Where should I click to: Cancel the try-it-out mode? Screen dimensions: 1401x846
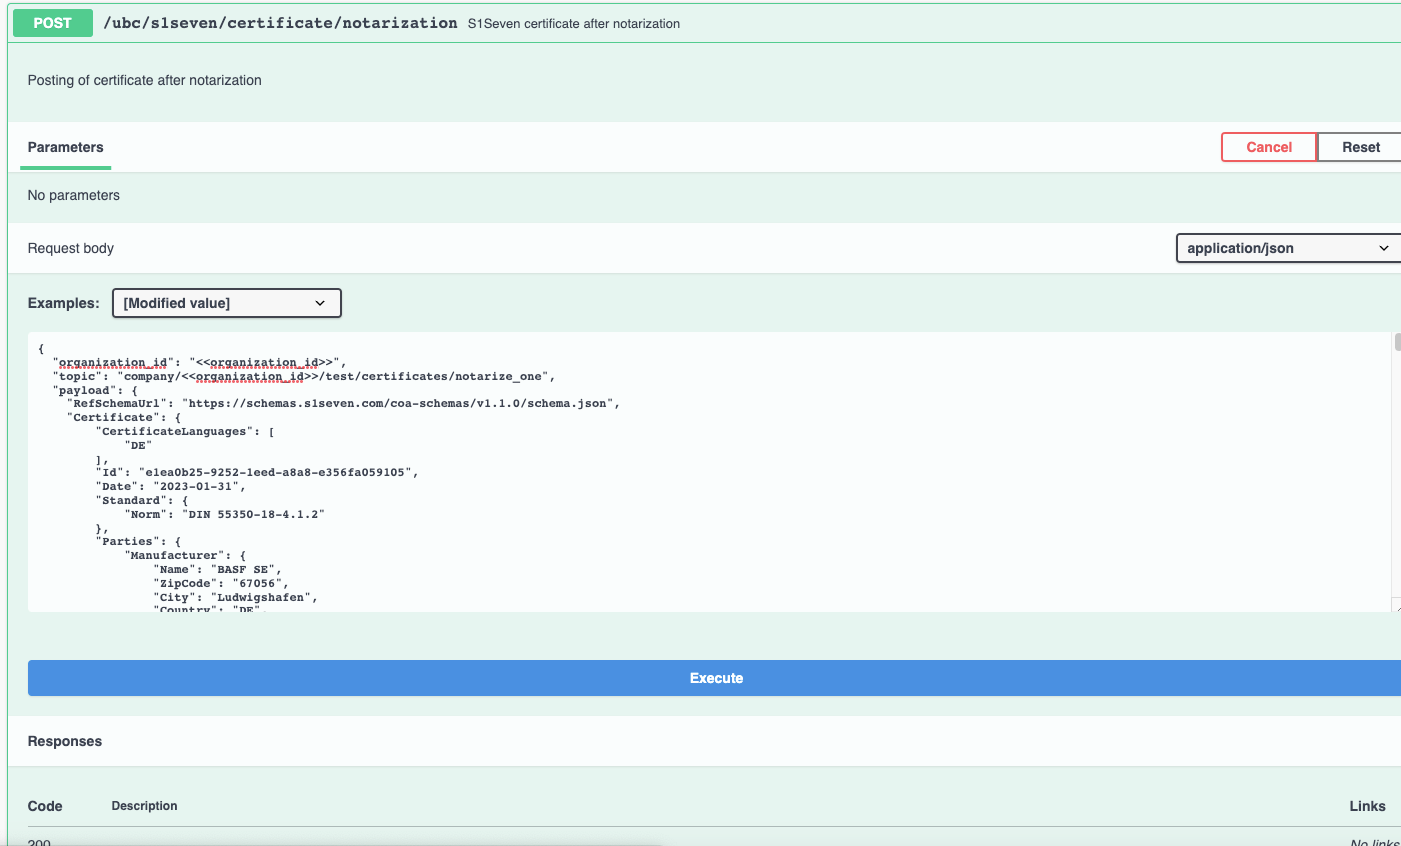pos(1269,147)
